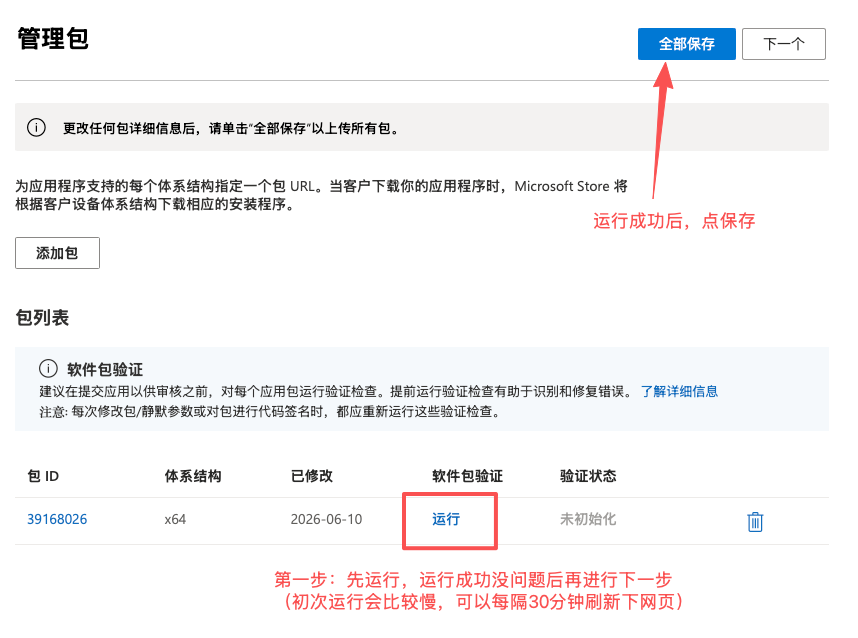Select the x64 architecture cell
The height and width of the screenshot is (638, 858).
click(175, 519)
